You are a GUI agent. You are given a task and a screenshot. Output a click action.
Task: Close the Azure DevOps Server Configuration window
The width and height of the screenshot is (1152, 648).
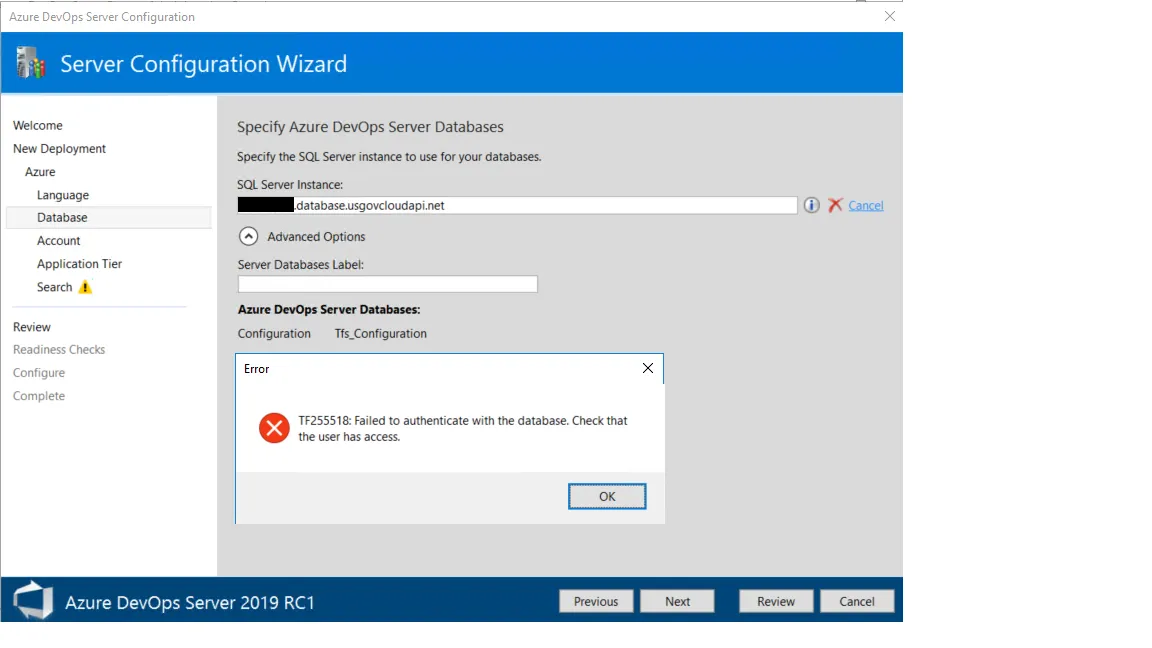coord(890,16)
